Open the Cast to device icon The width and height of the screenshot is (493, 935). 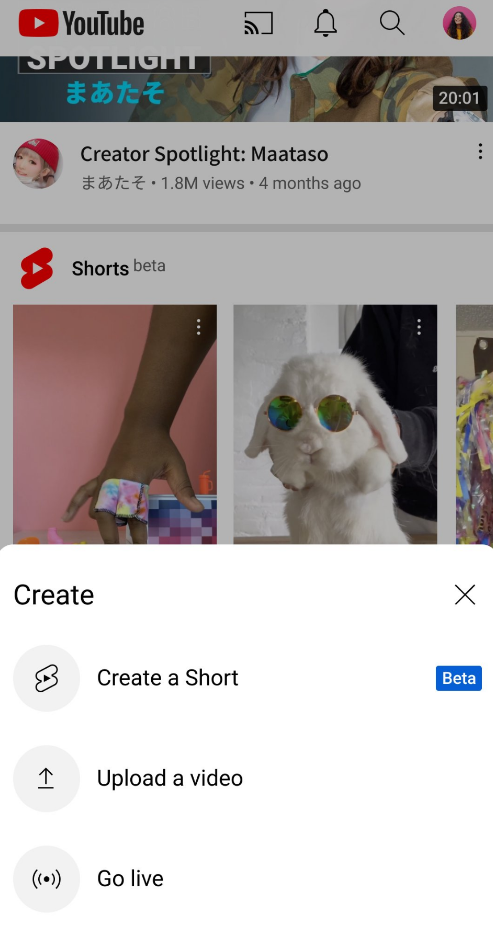[x=259, y=24]
